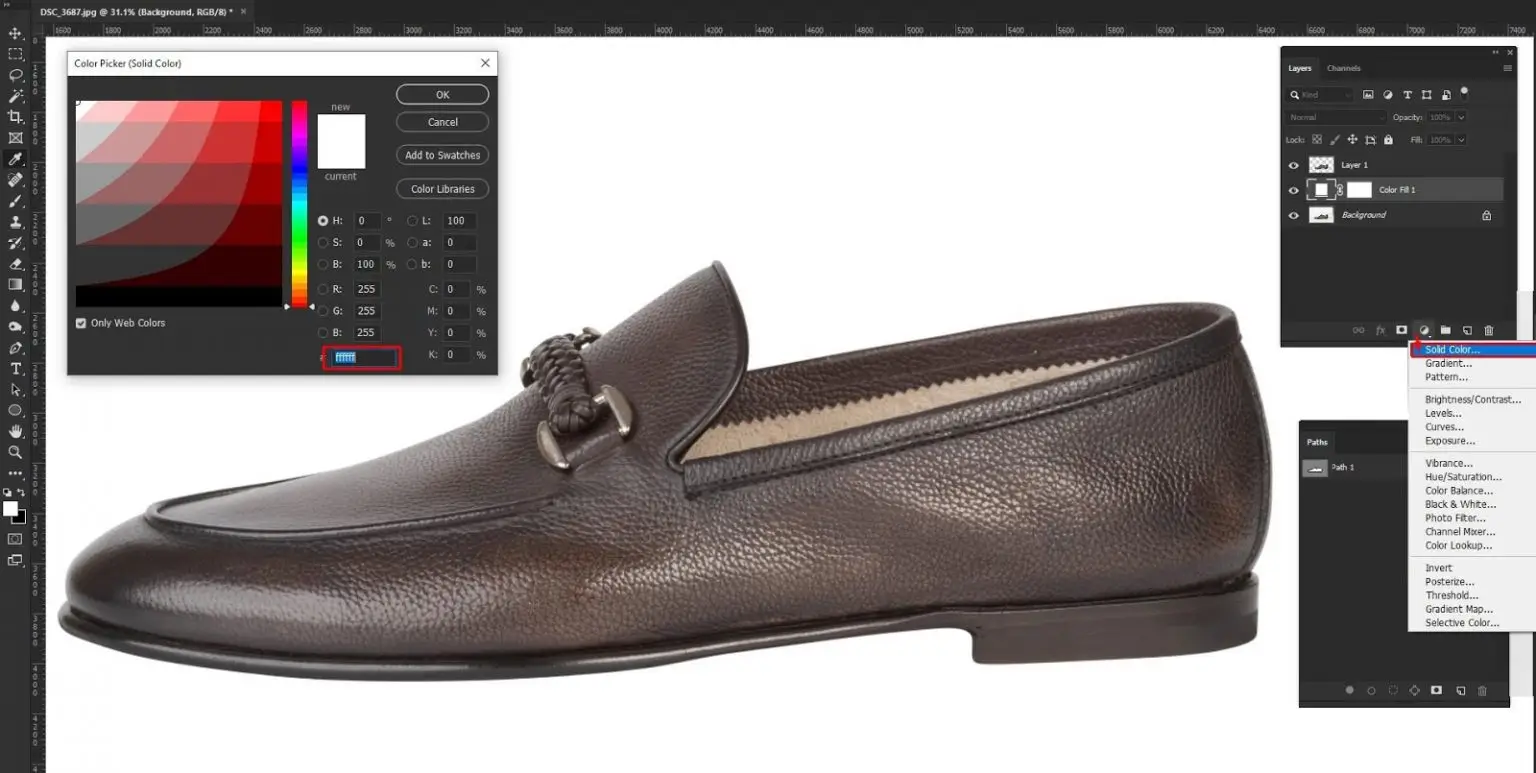Select the Spot Healing Brush tool
The height and width of the screenshot is (773, 1536).
[15, 180]
